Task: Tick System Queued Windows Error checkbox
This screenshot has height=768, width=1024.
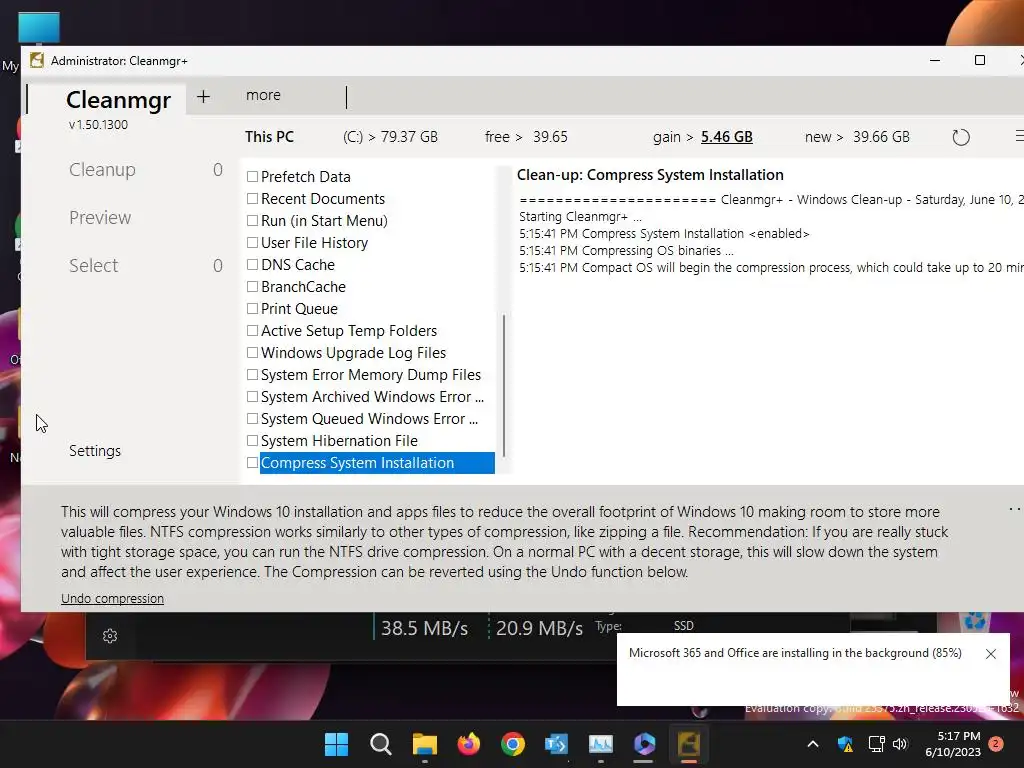Action: click(x=252, y=419)
